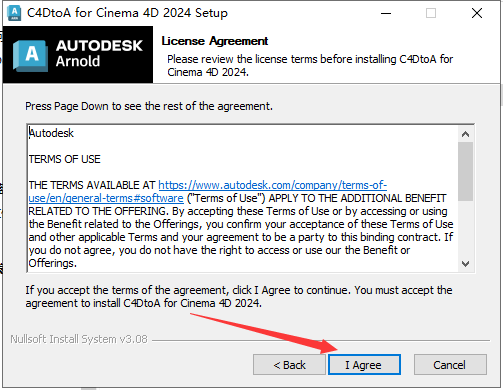Accept the license with I Agree
The image size is (503, 390).
[364, 365]
